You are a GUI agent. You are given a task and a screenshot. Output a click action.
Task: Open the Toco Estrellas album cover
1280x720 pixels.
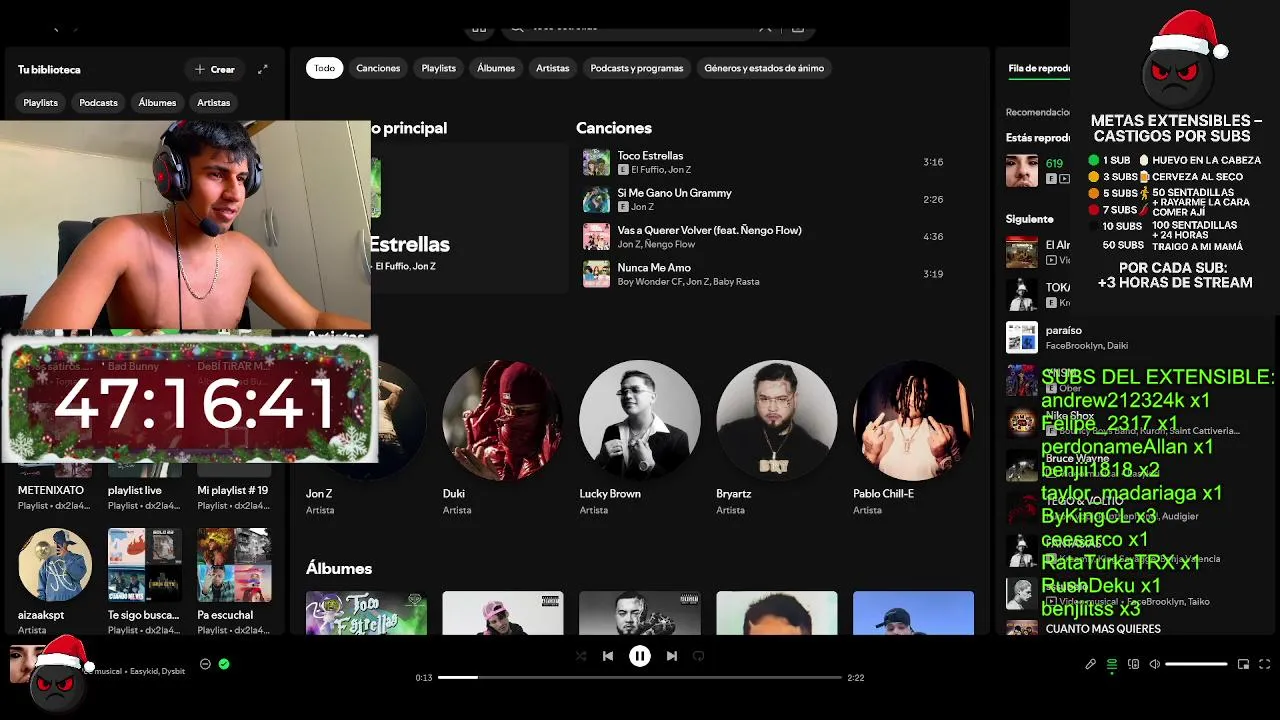[x=366, y=613]
